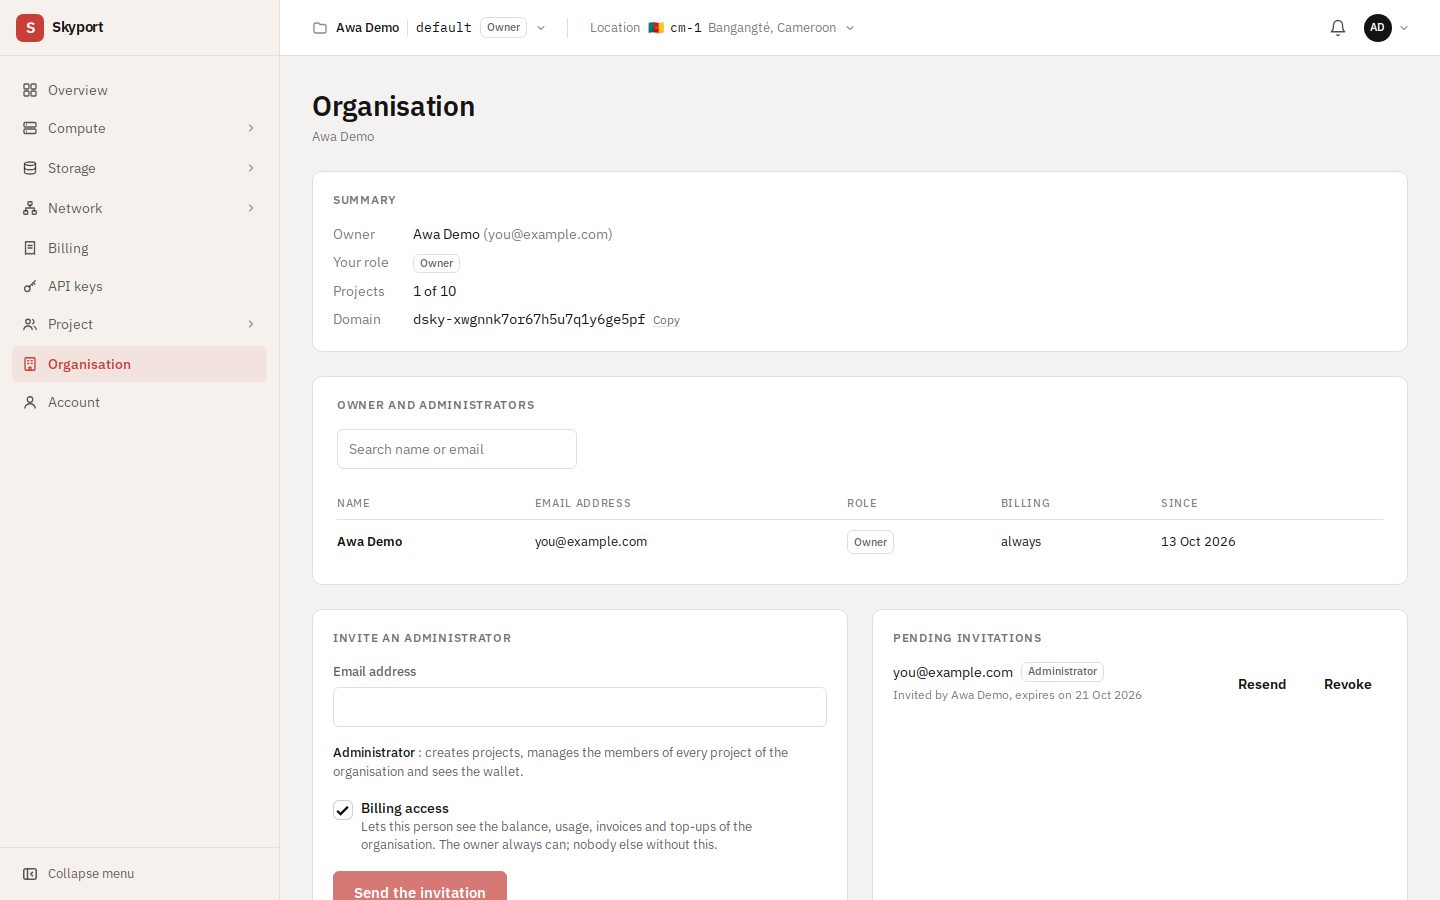Expand the Compute submenu chevron
The width and height of the screenshot is (1440, 900).
(251, 128)
